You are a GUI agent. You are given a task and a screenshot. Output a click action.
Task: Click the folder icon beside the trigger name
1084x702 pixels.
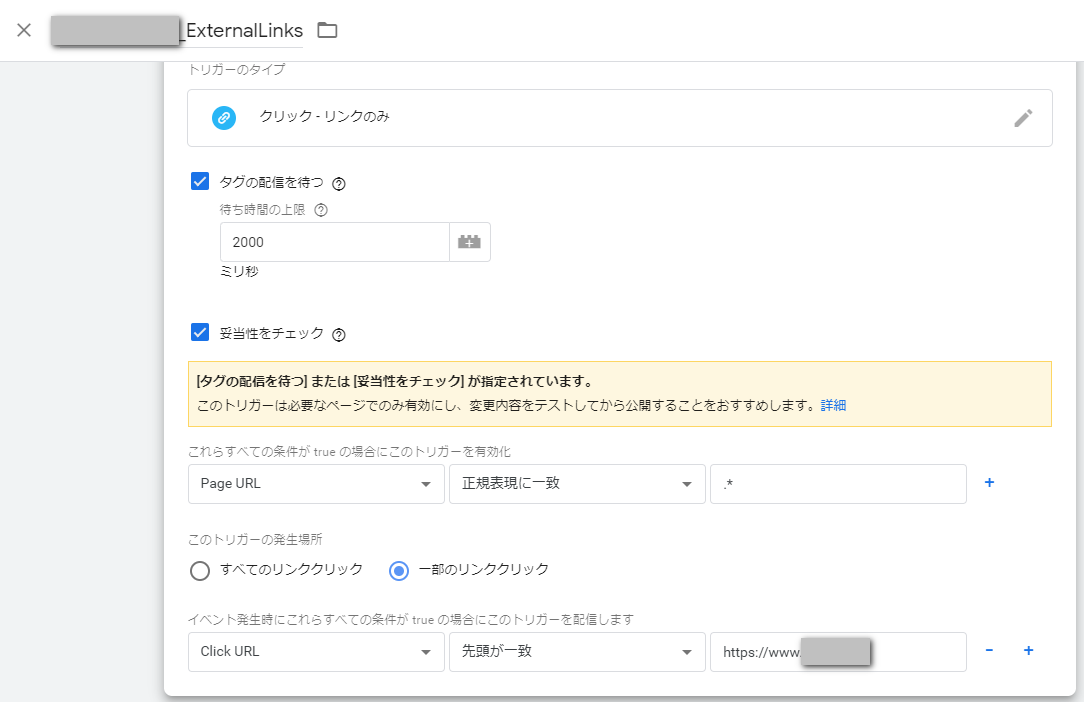327,30
